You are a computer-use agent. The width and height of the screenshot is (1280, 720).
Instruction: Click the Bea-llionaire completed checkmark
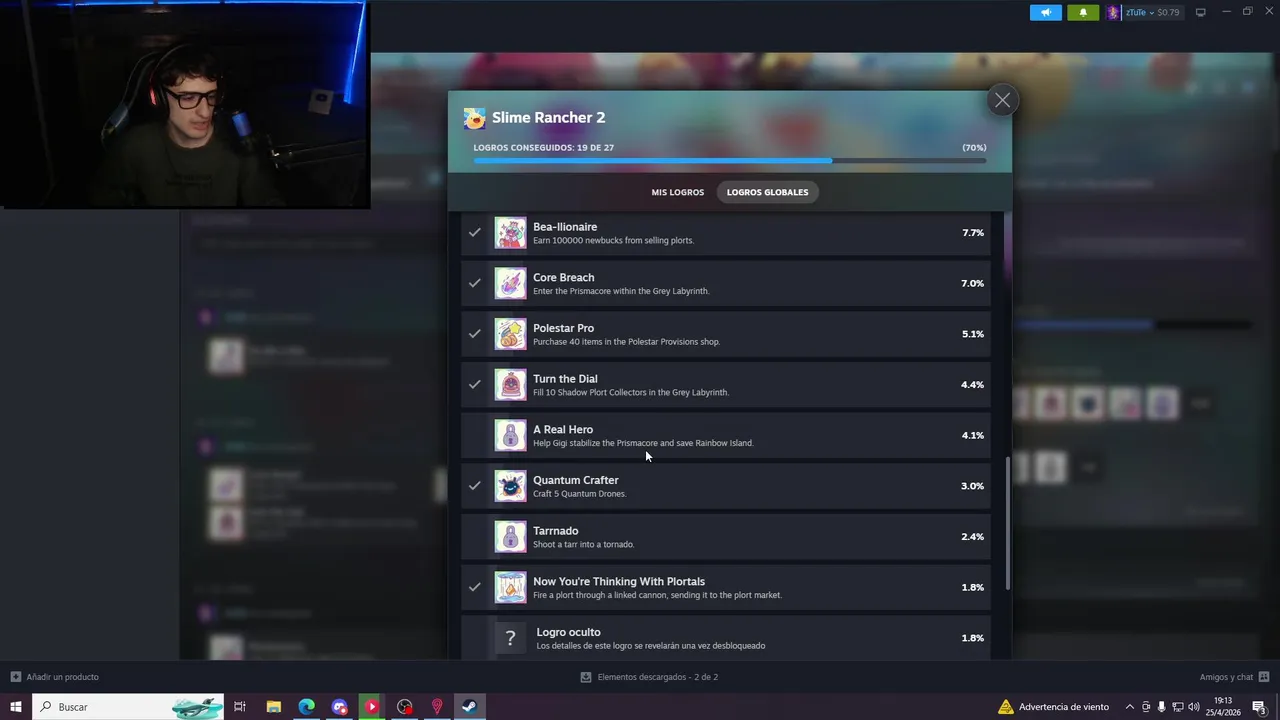tap(475, 232)
